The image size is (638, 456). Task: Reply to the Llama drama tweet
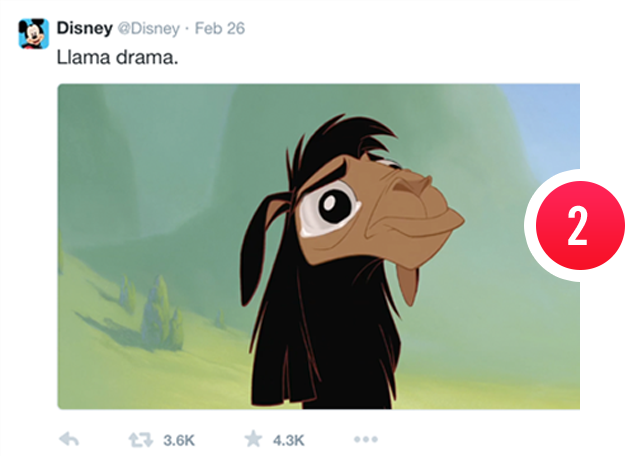(69, 439)
